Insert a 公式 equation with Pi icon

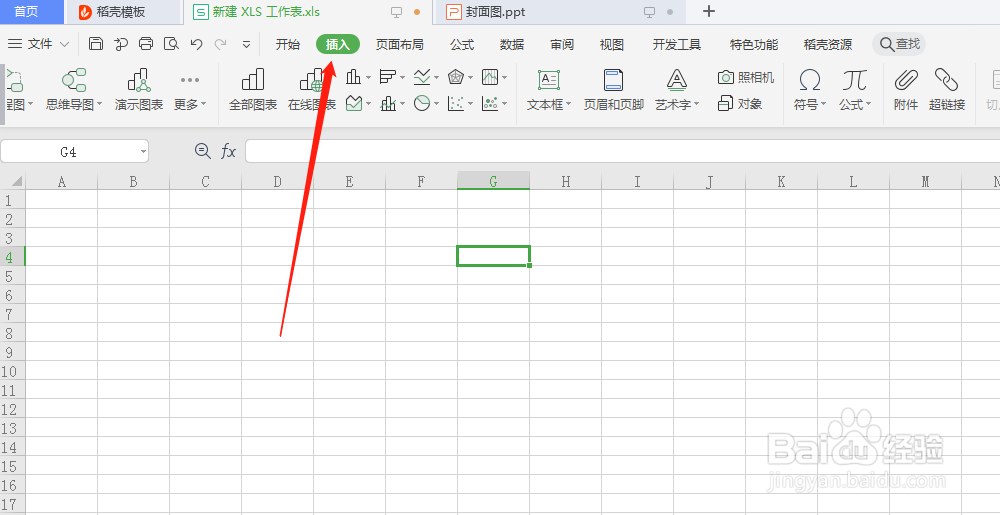[855, 89]
